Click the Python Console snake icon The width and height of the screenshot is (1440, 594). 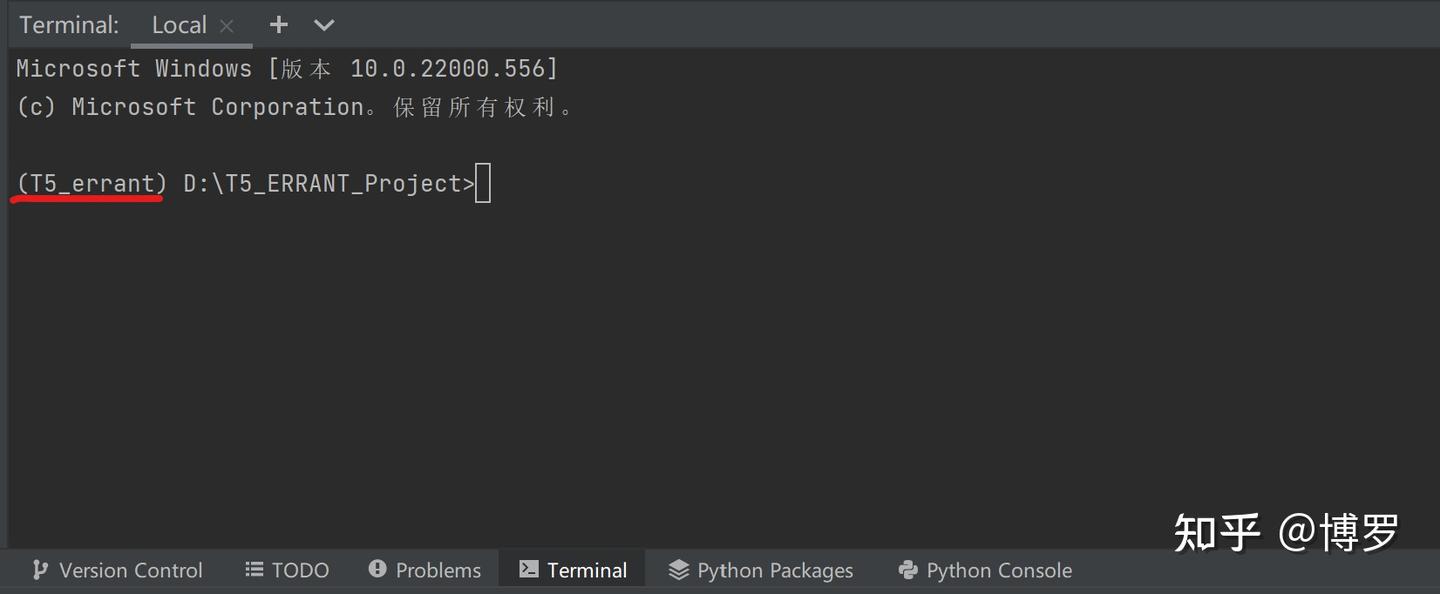tap(908, 570)
